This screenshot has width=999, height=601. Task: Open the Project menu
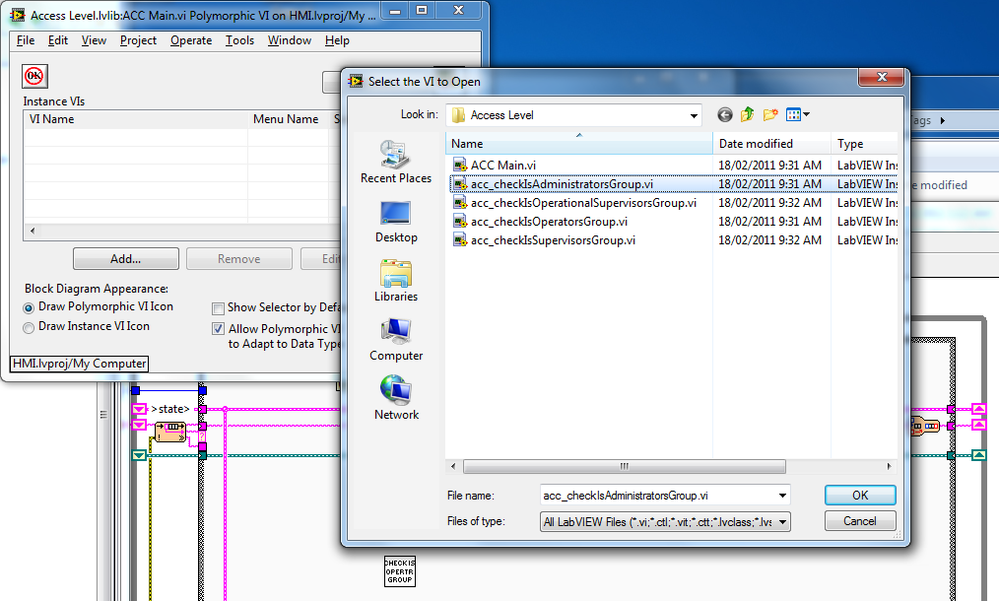click(138, 40)
